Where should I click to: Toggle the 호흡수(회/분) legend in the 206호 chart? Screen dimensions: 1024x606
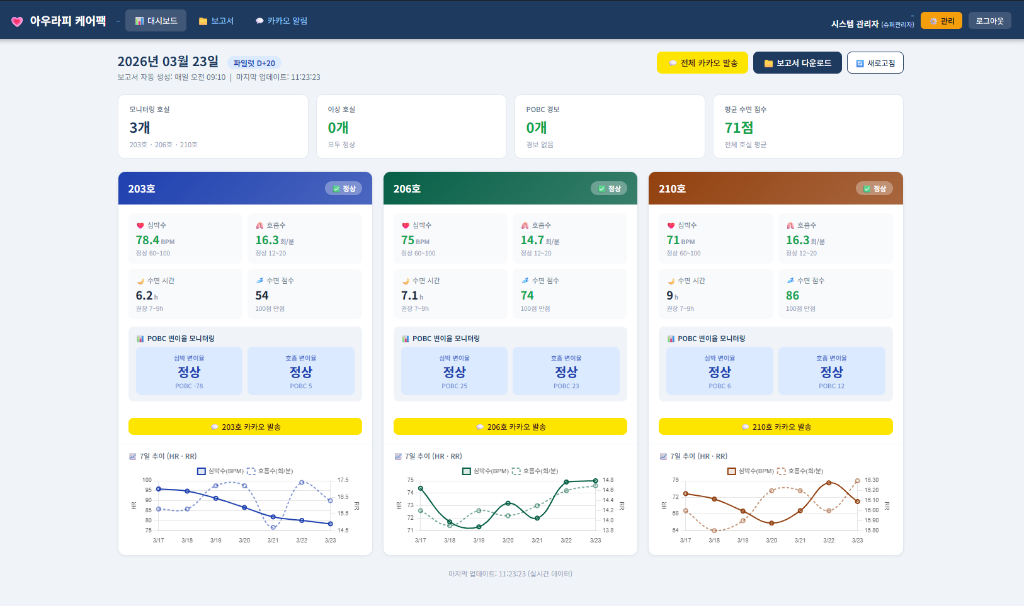point(539,470)
